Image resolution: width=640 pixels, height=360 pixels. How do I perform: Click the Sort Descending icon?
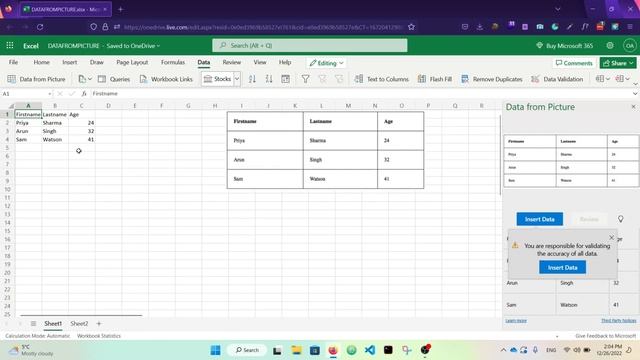(269, 79)
